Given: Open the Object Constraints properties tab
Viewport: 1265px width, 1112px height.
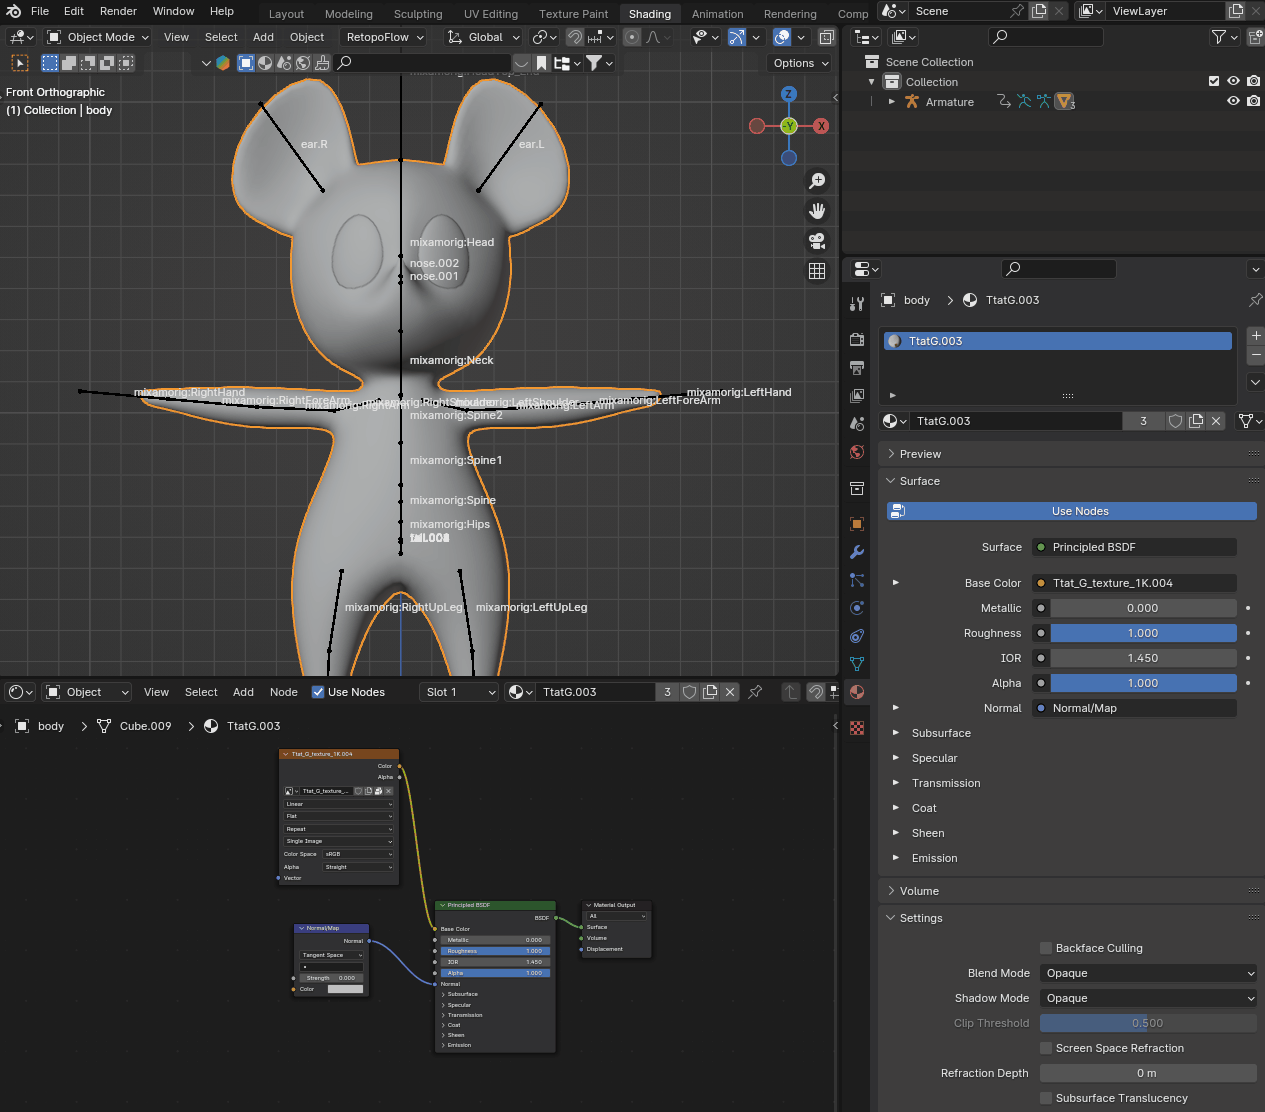Looking at the screenshot, I should tap(857, 636).
